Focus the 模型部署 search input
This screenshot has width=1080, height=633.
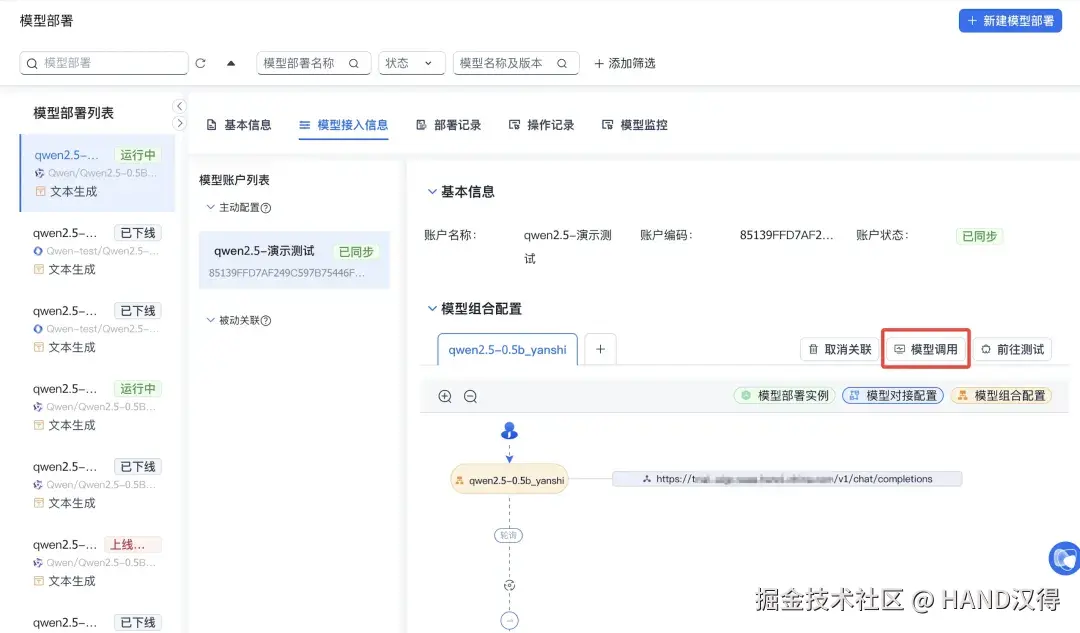click(x=104, y=63)
